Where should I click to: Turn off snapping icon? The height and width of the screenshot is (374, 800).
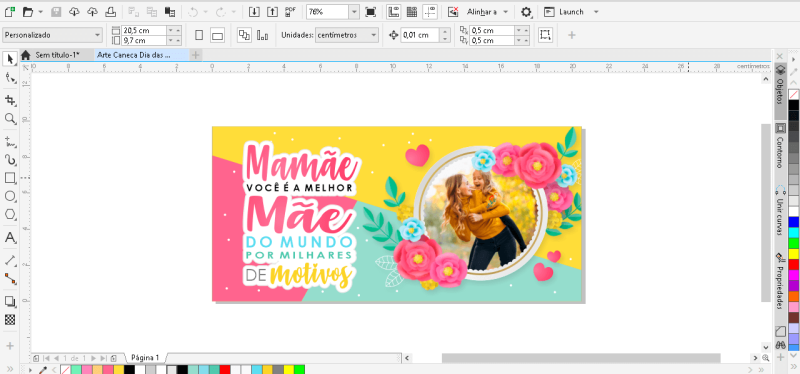click(453, 11)
